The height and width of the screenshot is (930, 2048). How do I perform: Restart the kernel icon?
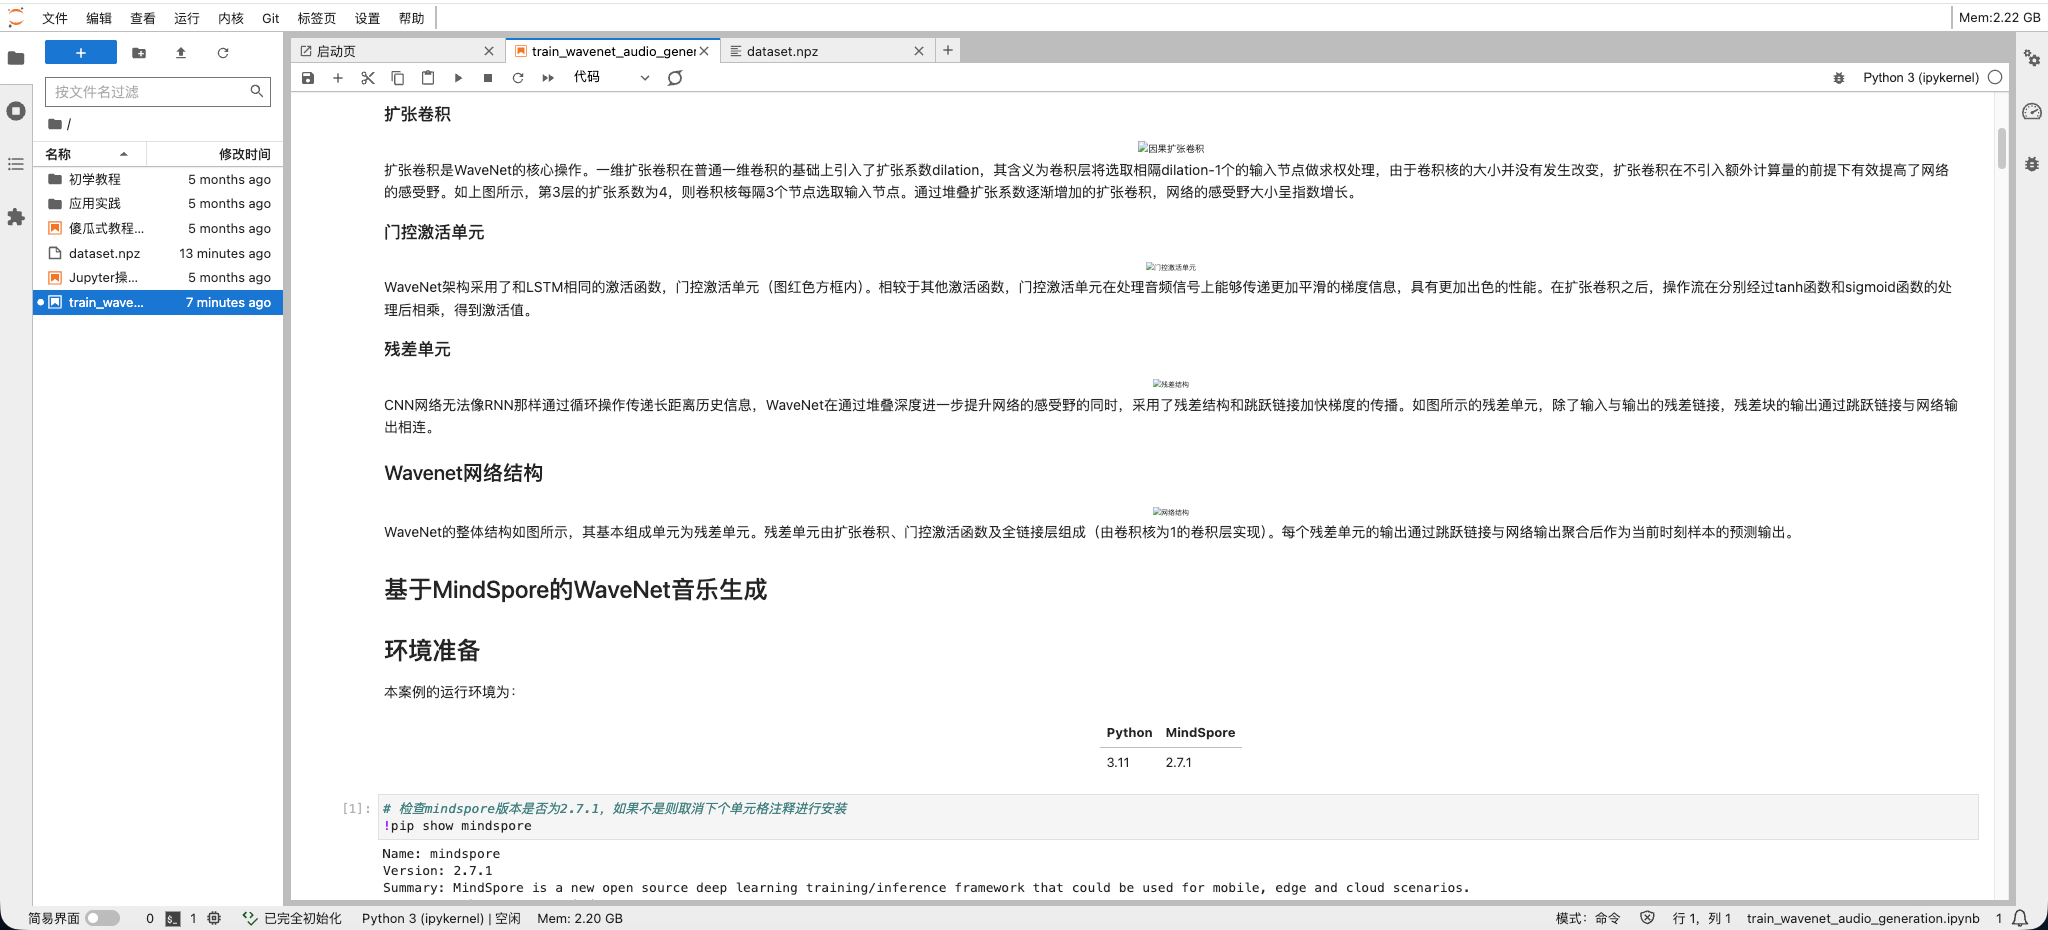coord(518,78)
